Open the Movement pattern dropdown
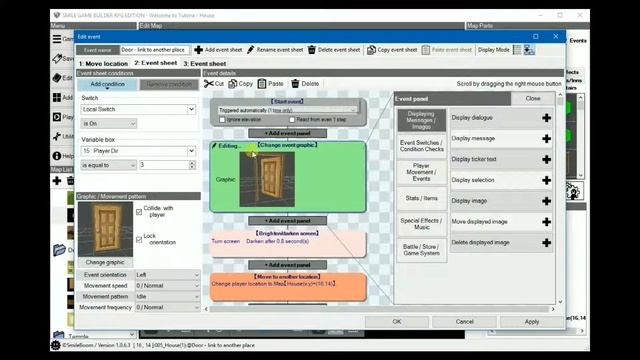Image resolution: width=640 pixels, height=360 pixels. (x=167, y=297)
